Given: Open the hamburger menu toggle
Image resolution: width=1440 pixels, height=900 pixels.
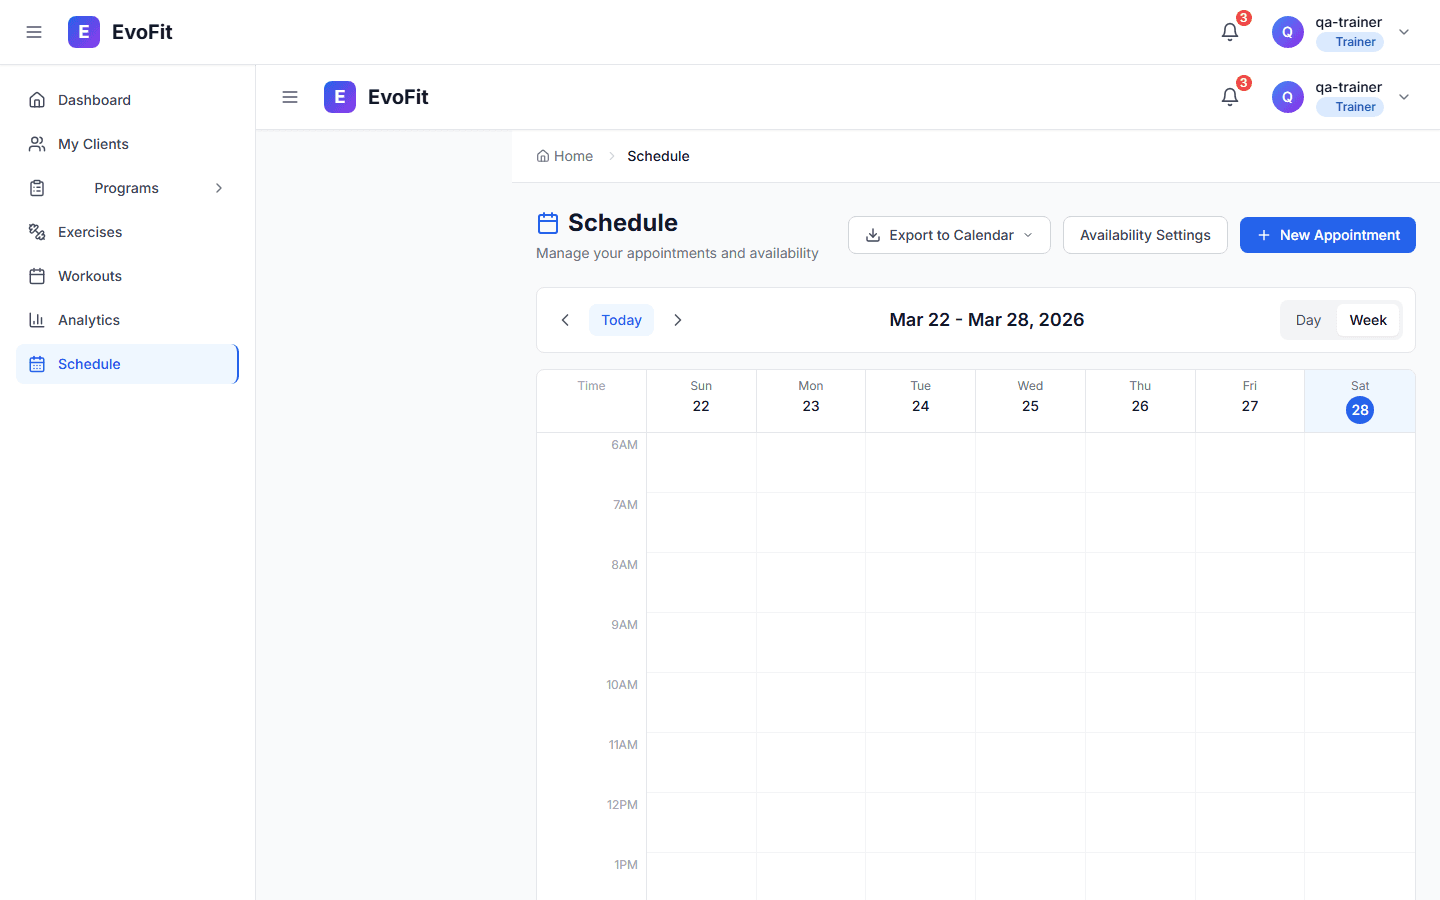Looking at the screenshot, I should click(34, 31).
